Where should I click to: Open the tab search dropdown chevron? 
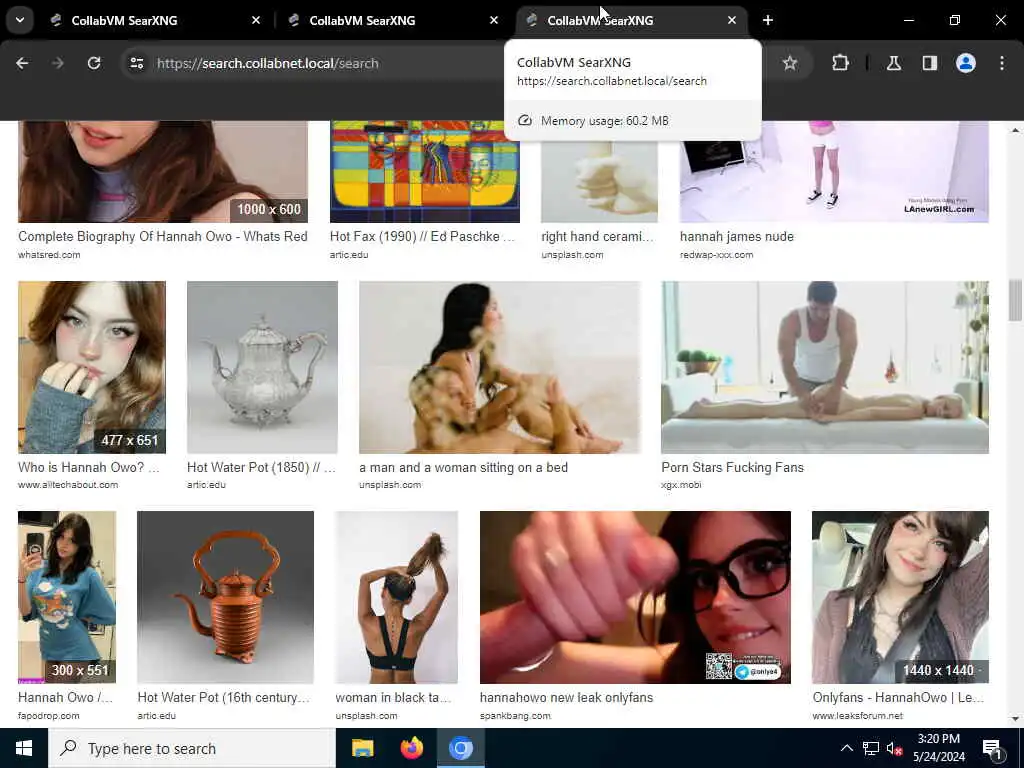click(x=20, y=20)
